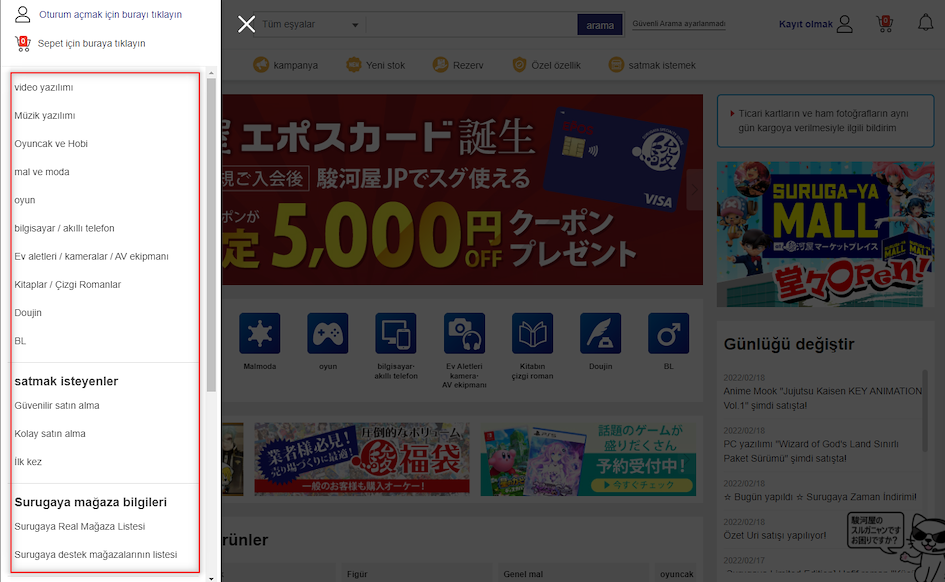The width and height of the screenshot is (945, 582).
Task: Open the shopping cart icon in header
Action: (884, 24)
